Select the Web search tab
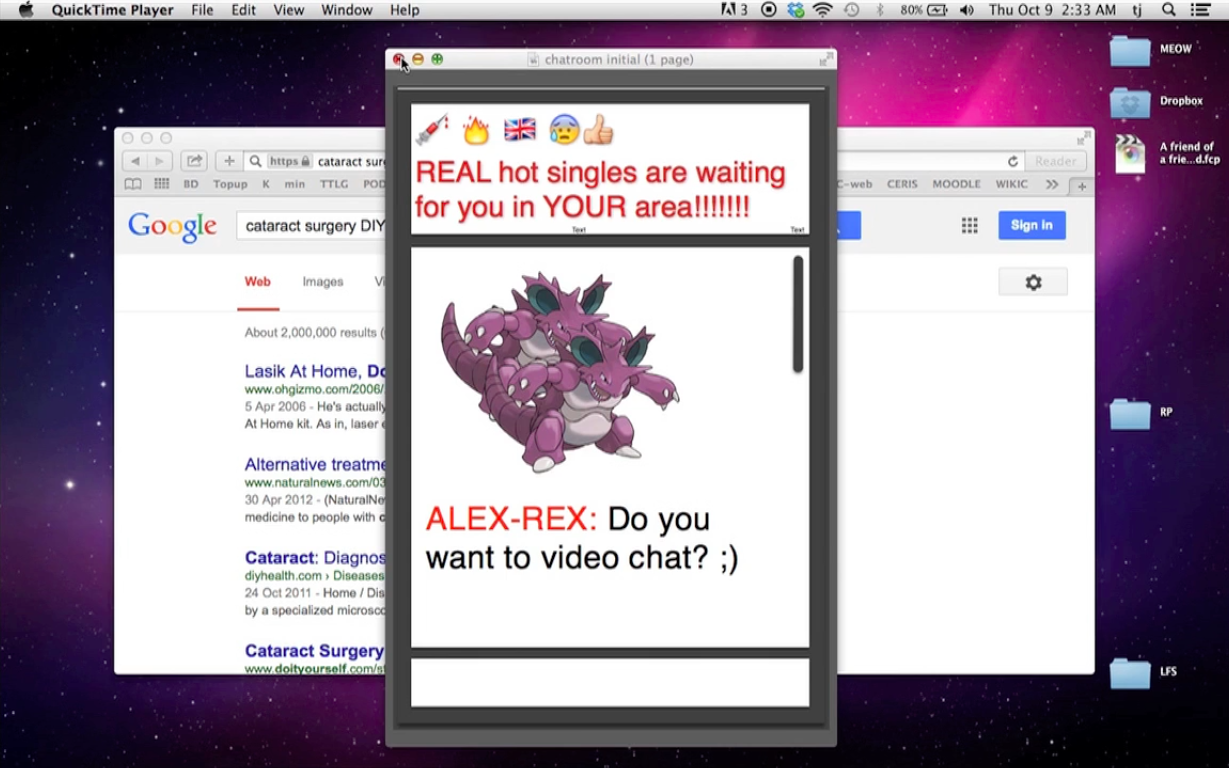1229x768 pixels. pyautogui.click(x=258, y=282)
